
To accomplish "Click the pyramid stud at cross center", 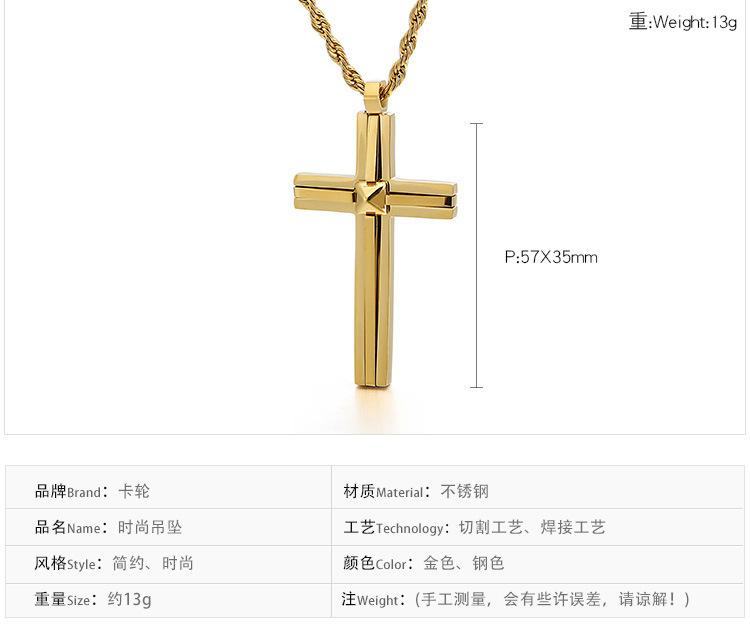I will 372,197.
